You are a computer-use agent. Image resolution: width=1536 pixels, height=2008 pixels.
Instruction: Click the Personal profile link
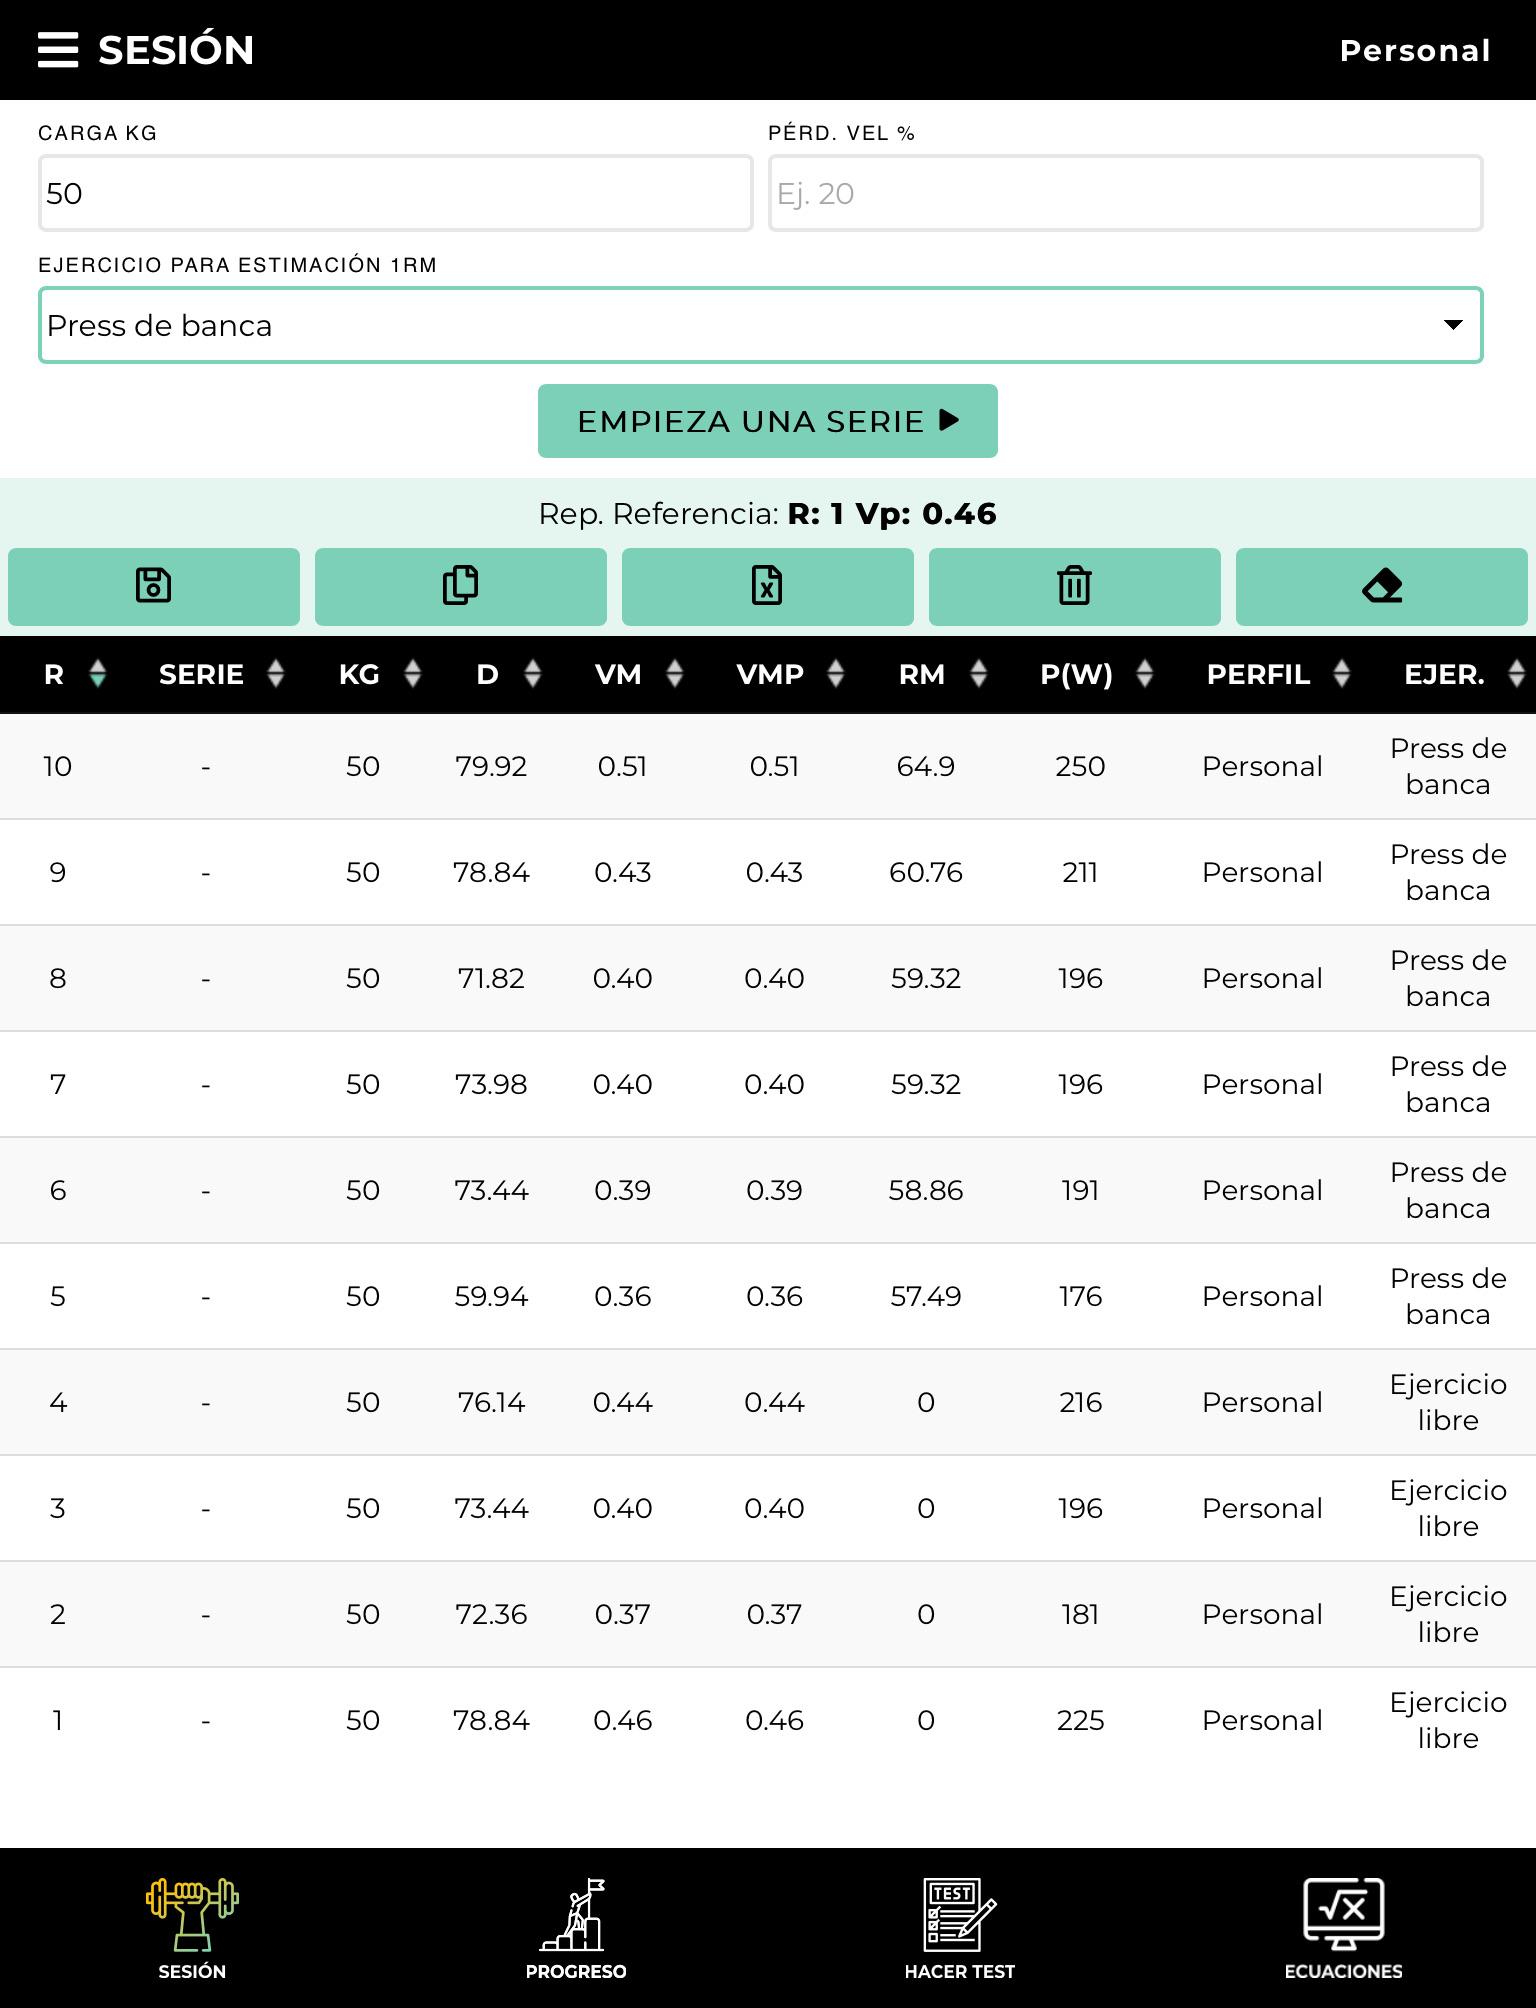pyautogui.click(x=1414, y=51)
